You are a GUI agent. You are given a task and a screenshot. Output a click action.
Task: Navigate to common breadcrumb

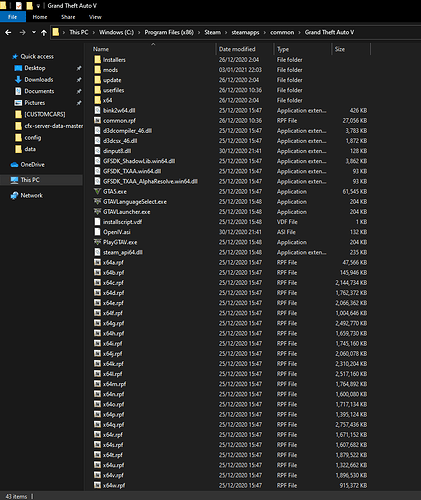(282, 32)
